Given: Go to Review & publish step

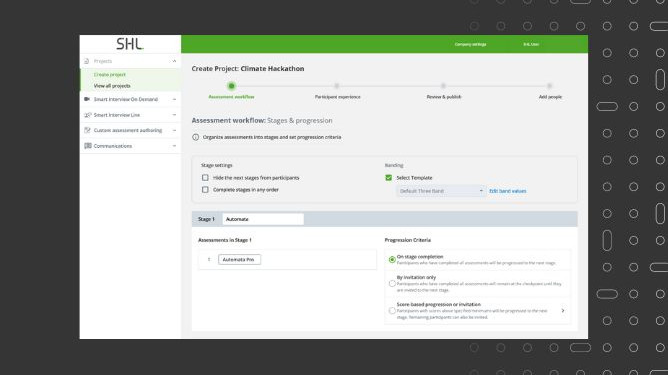Looking at the screenshot, I should [x=443, y=97].
